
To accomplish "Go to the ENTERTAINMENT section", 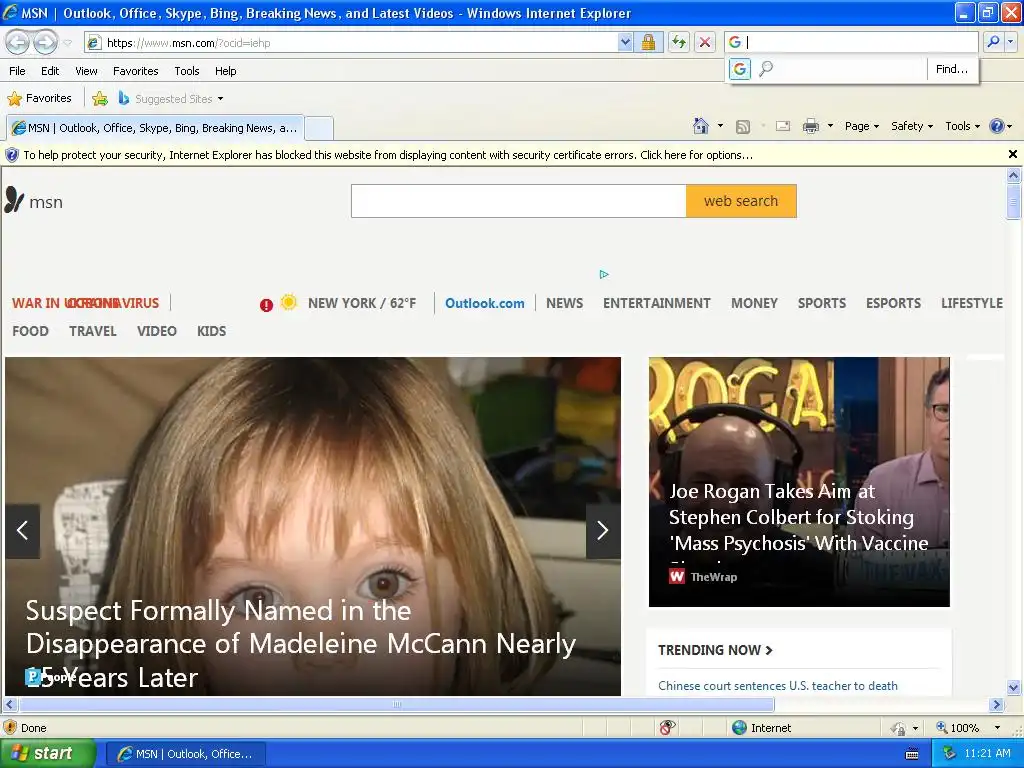I will 656,303.
